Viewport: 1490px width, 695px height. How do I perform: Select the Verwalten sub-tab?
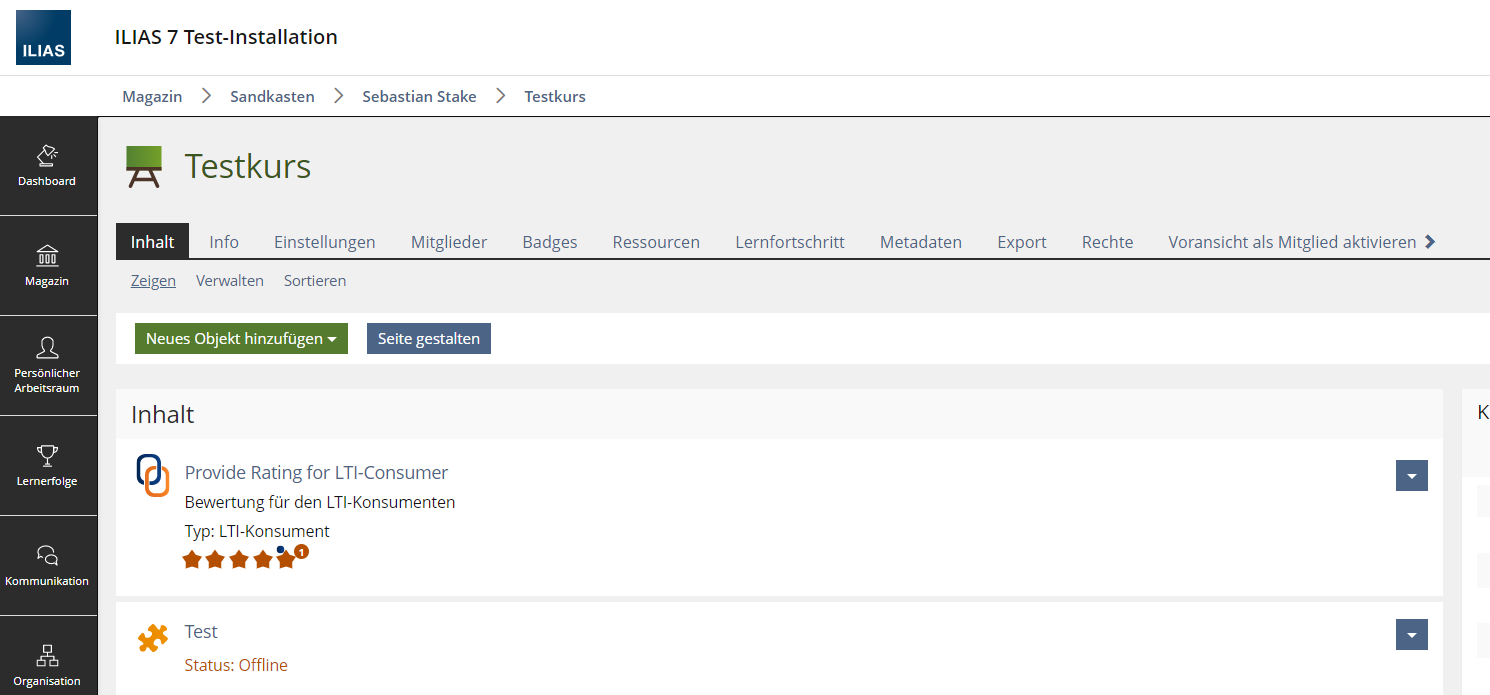[x=230, y=281]
